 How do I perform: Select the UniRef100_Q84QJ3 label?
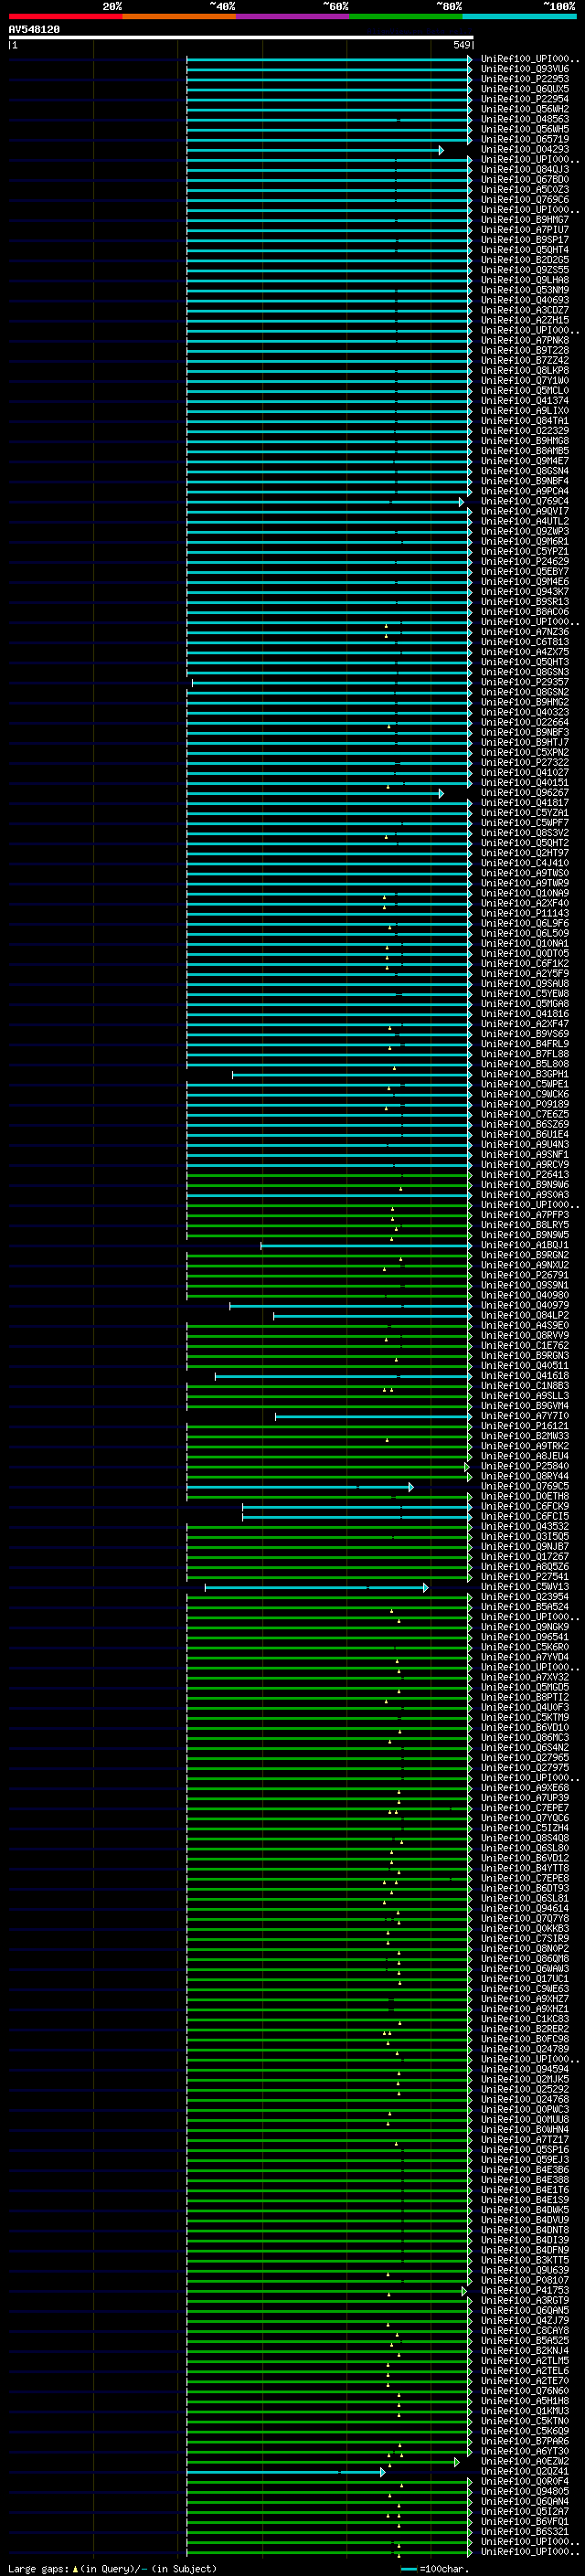[x=525, y=170]
